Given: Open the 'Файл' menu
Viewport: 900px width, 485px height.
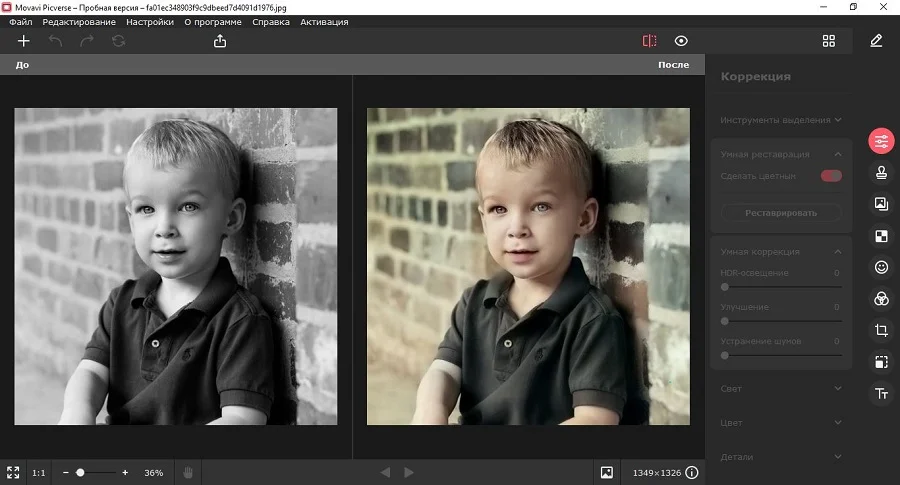Looking at the screenshot, I should 20,22.
